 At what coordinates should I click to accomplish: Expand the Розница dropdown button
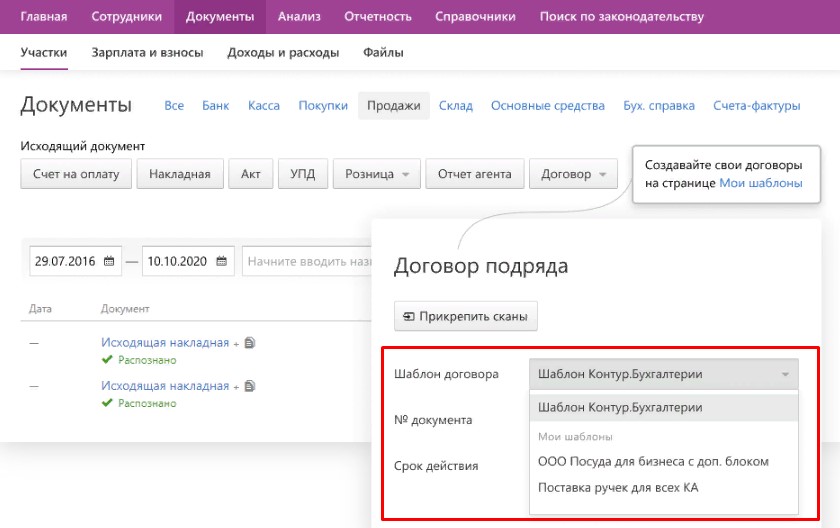pyautogui.click(x=377, y=174)
